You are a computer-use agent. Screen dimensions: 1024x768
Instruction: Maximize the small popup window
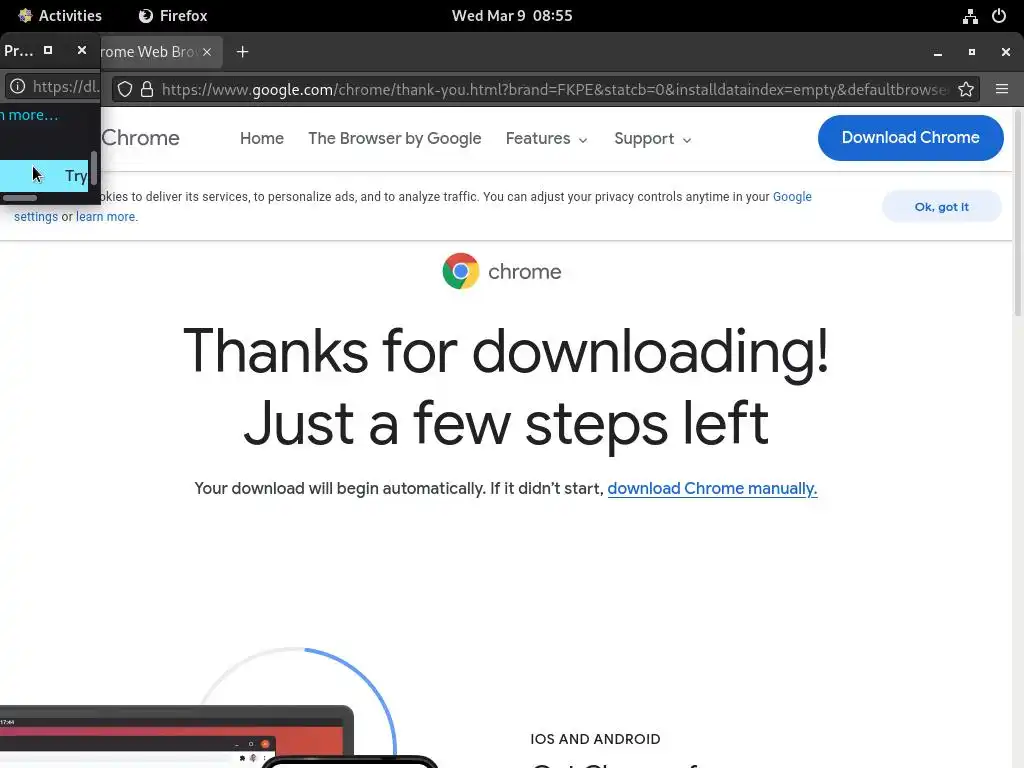(48, 50)
